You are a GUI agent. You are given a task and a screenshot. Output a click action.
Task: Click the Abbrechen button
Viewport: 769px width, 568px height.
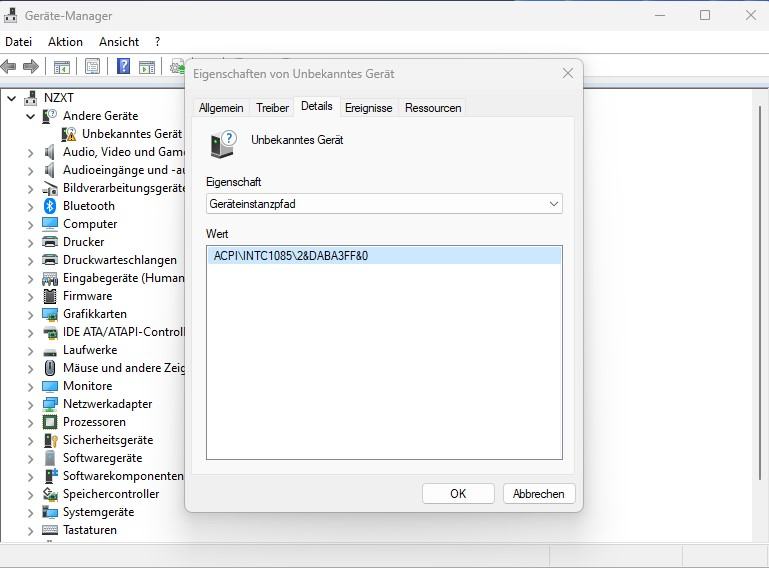(538, 493)
